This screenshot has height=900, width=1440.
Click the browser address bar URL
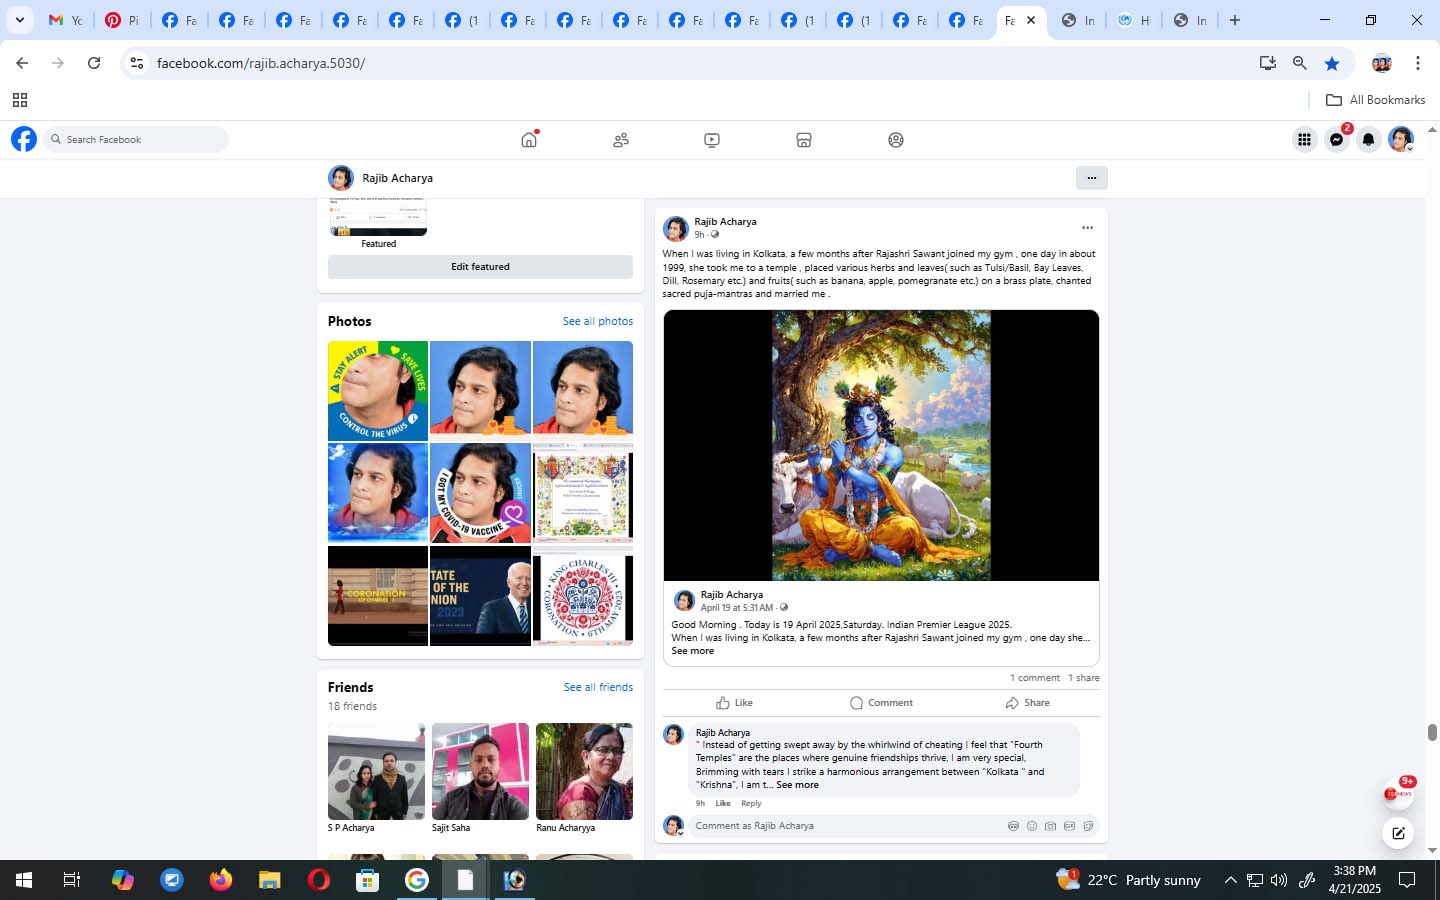261,63
